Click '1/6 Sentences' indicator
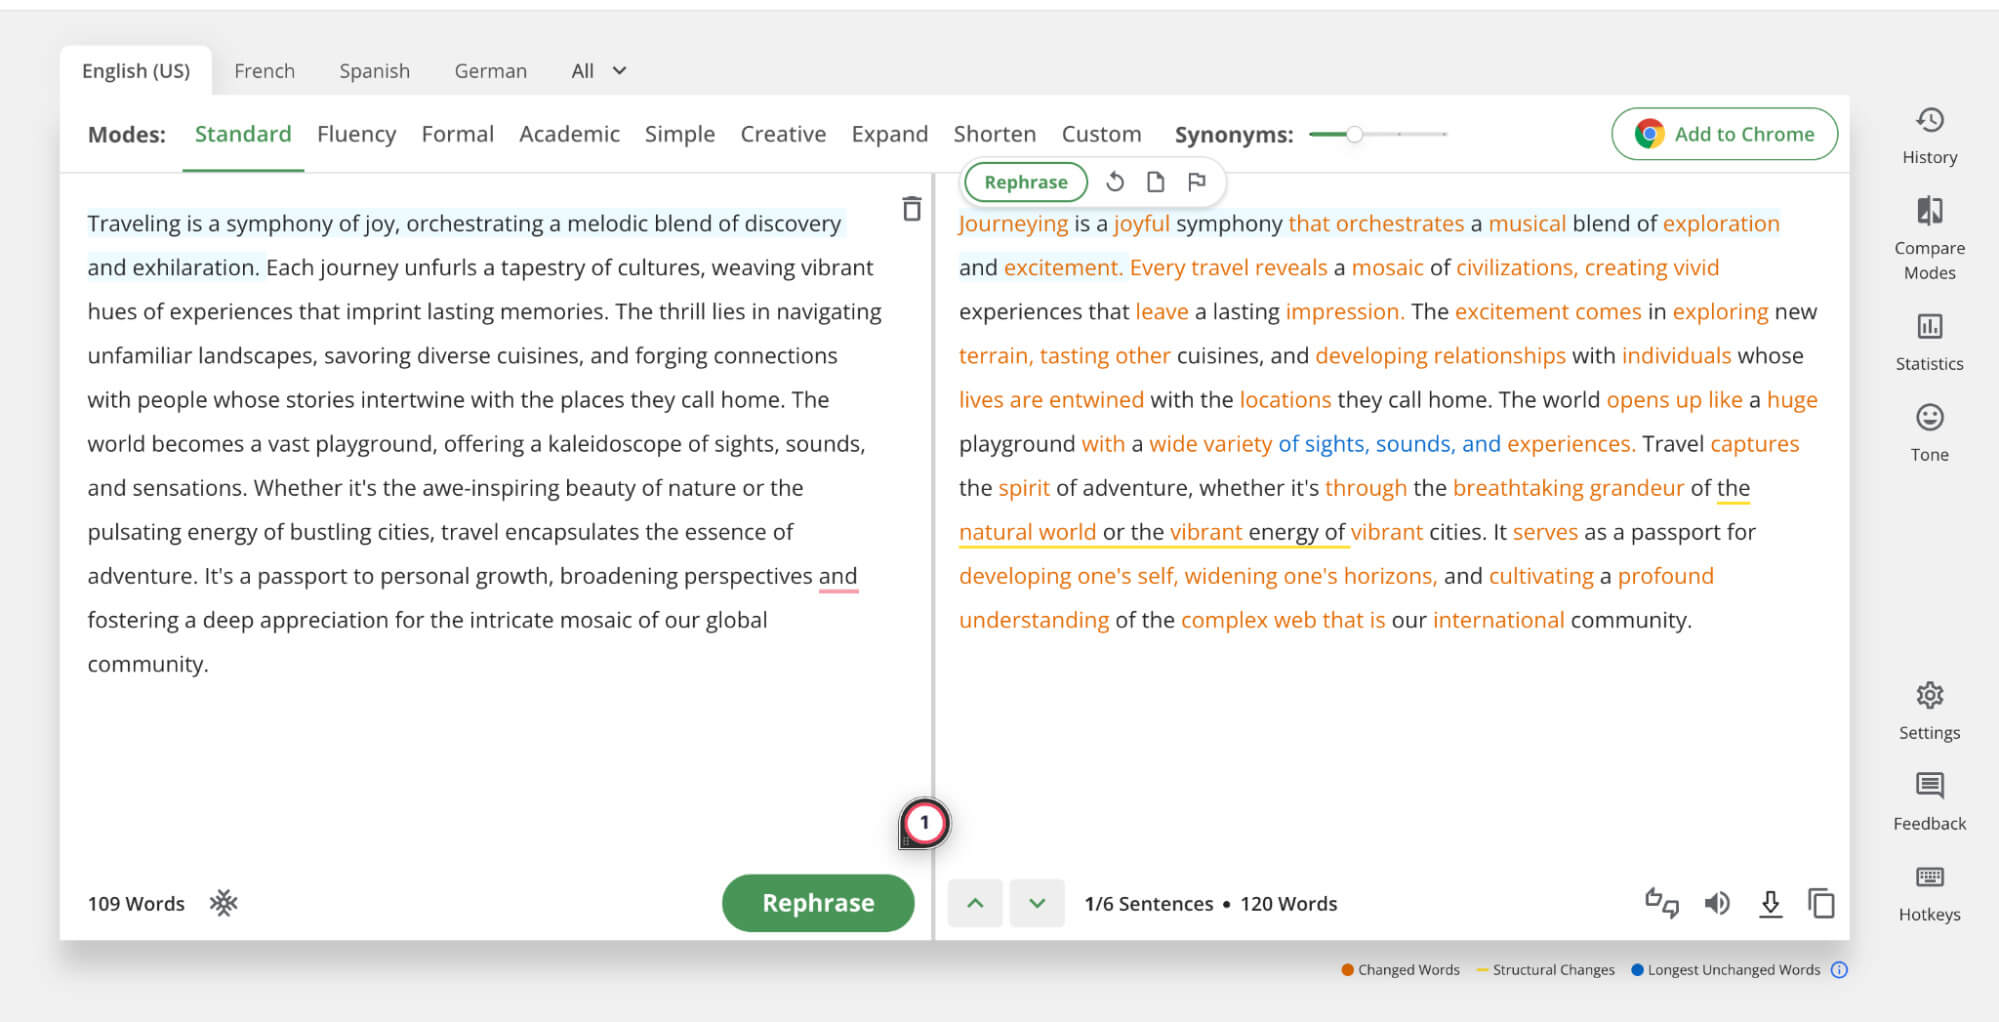 [1148, 903]
